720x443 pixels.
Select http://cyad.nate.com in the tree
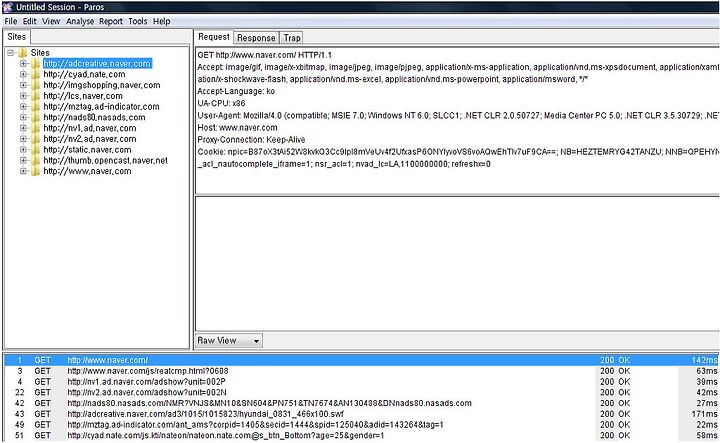pyautogui.click(x=84, y=74)
